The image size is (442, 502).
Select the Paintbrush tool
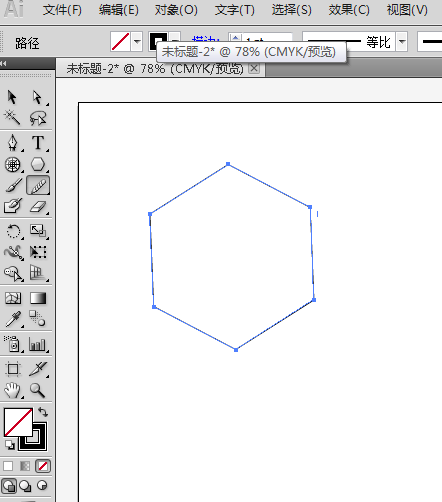click(x=13, y=185)
